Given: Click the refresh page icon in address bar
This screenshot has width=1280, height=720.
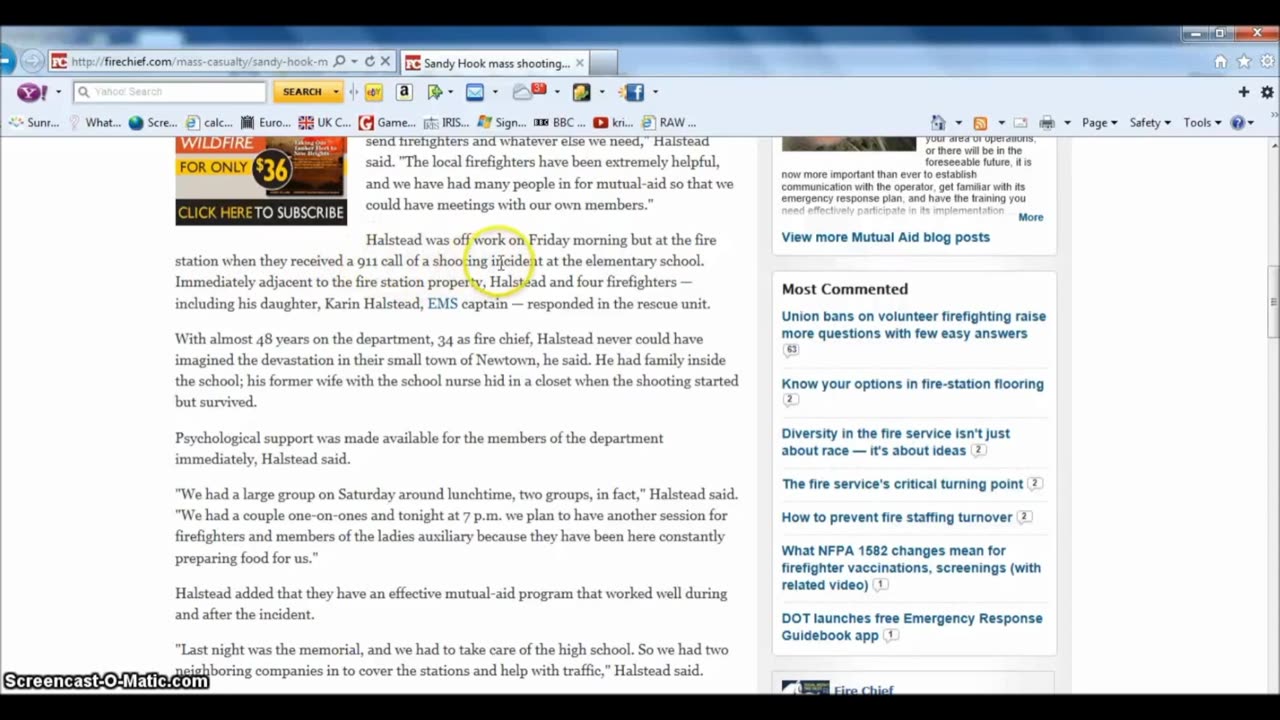Looking at the screenshot, I should click(x=369, y=62).
